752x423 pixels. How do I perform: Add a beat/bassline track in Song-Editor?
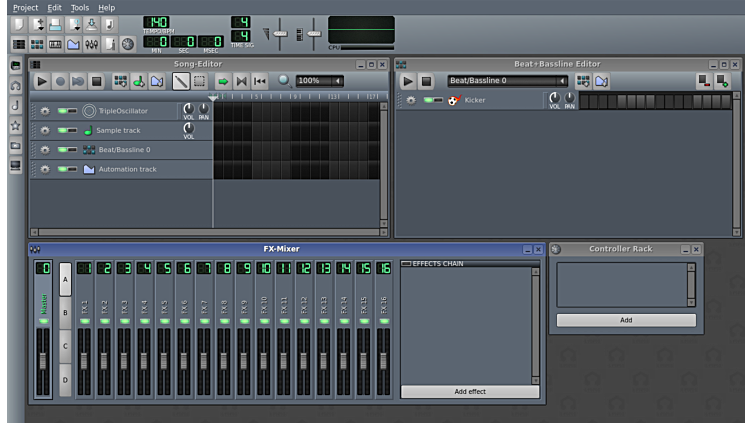pos(120,81)
